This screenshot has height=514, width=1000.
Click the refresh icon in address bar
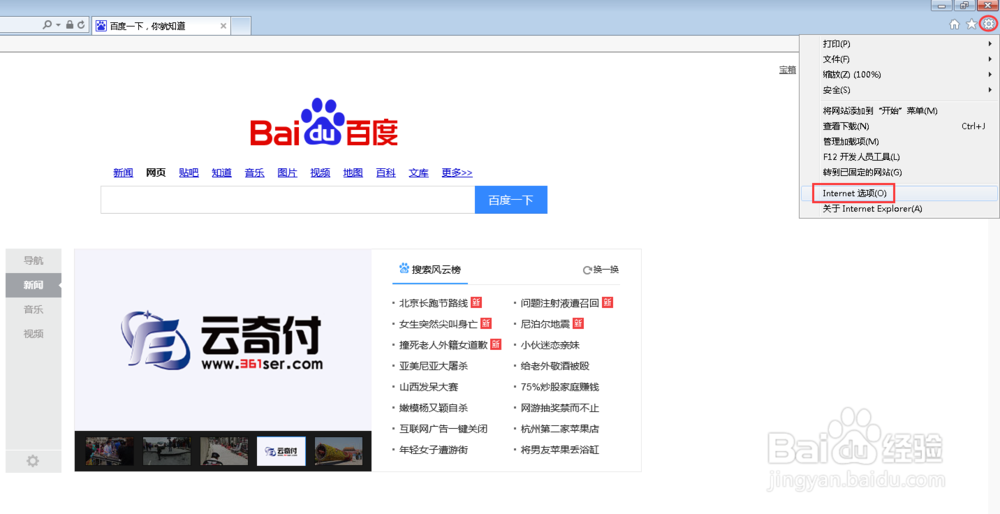[x=80, y=25]
